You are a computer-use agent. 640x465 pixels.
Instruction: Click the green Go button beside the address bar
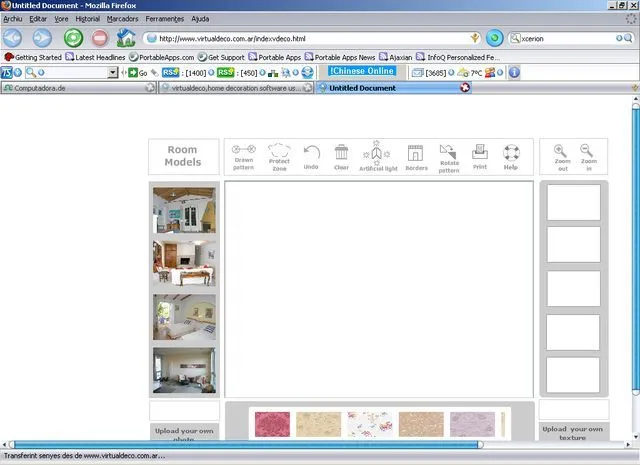(x=494, y=38)
